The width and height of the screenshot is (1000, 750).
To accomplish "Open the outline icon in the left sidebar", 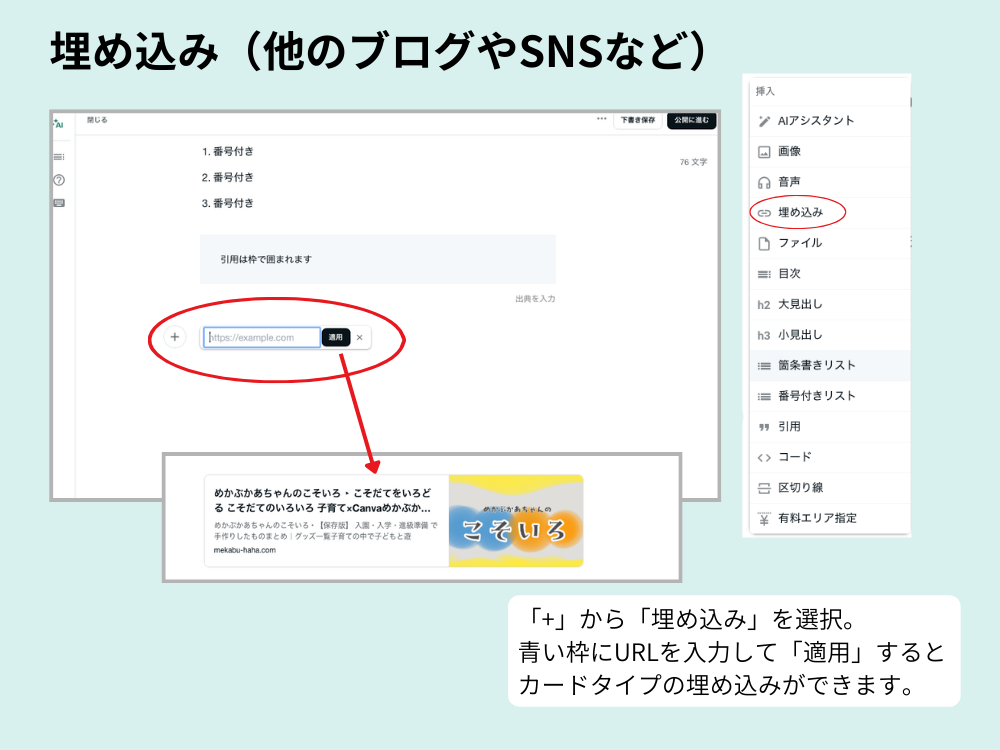I will (58, 157).
